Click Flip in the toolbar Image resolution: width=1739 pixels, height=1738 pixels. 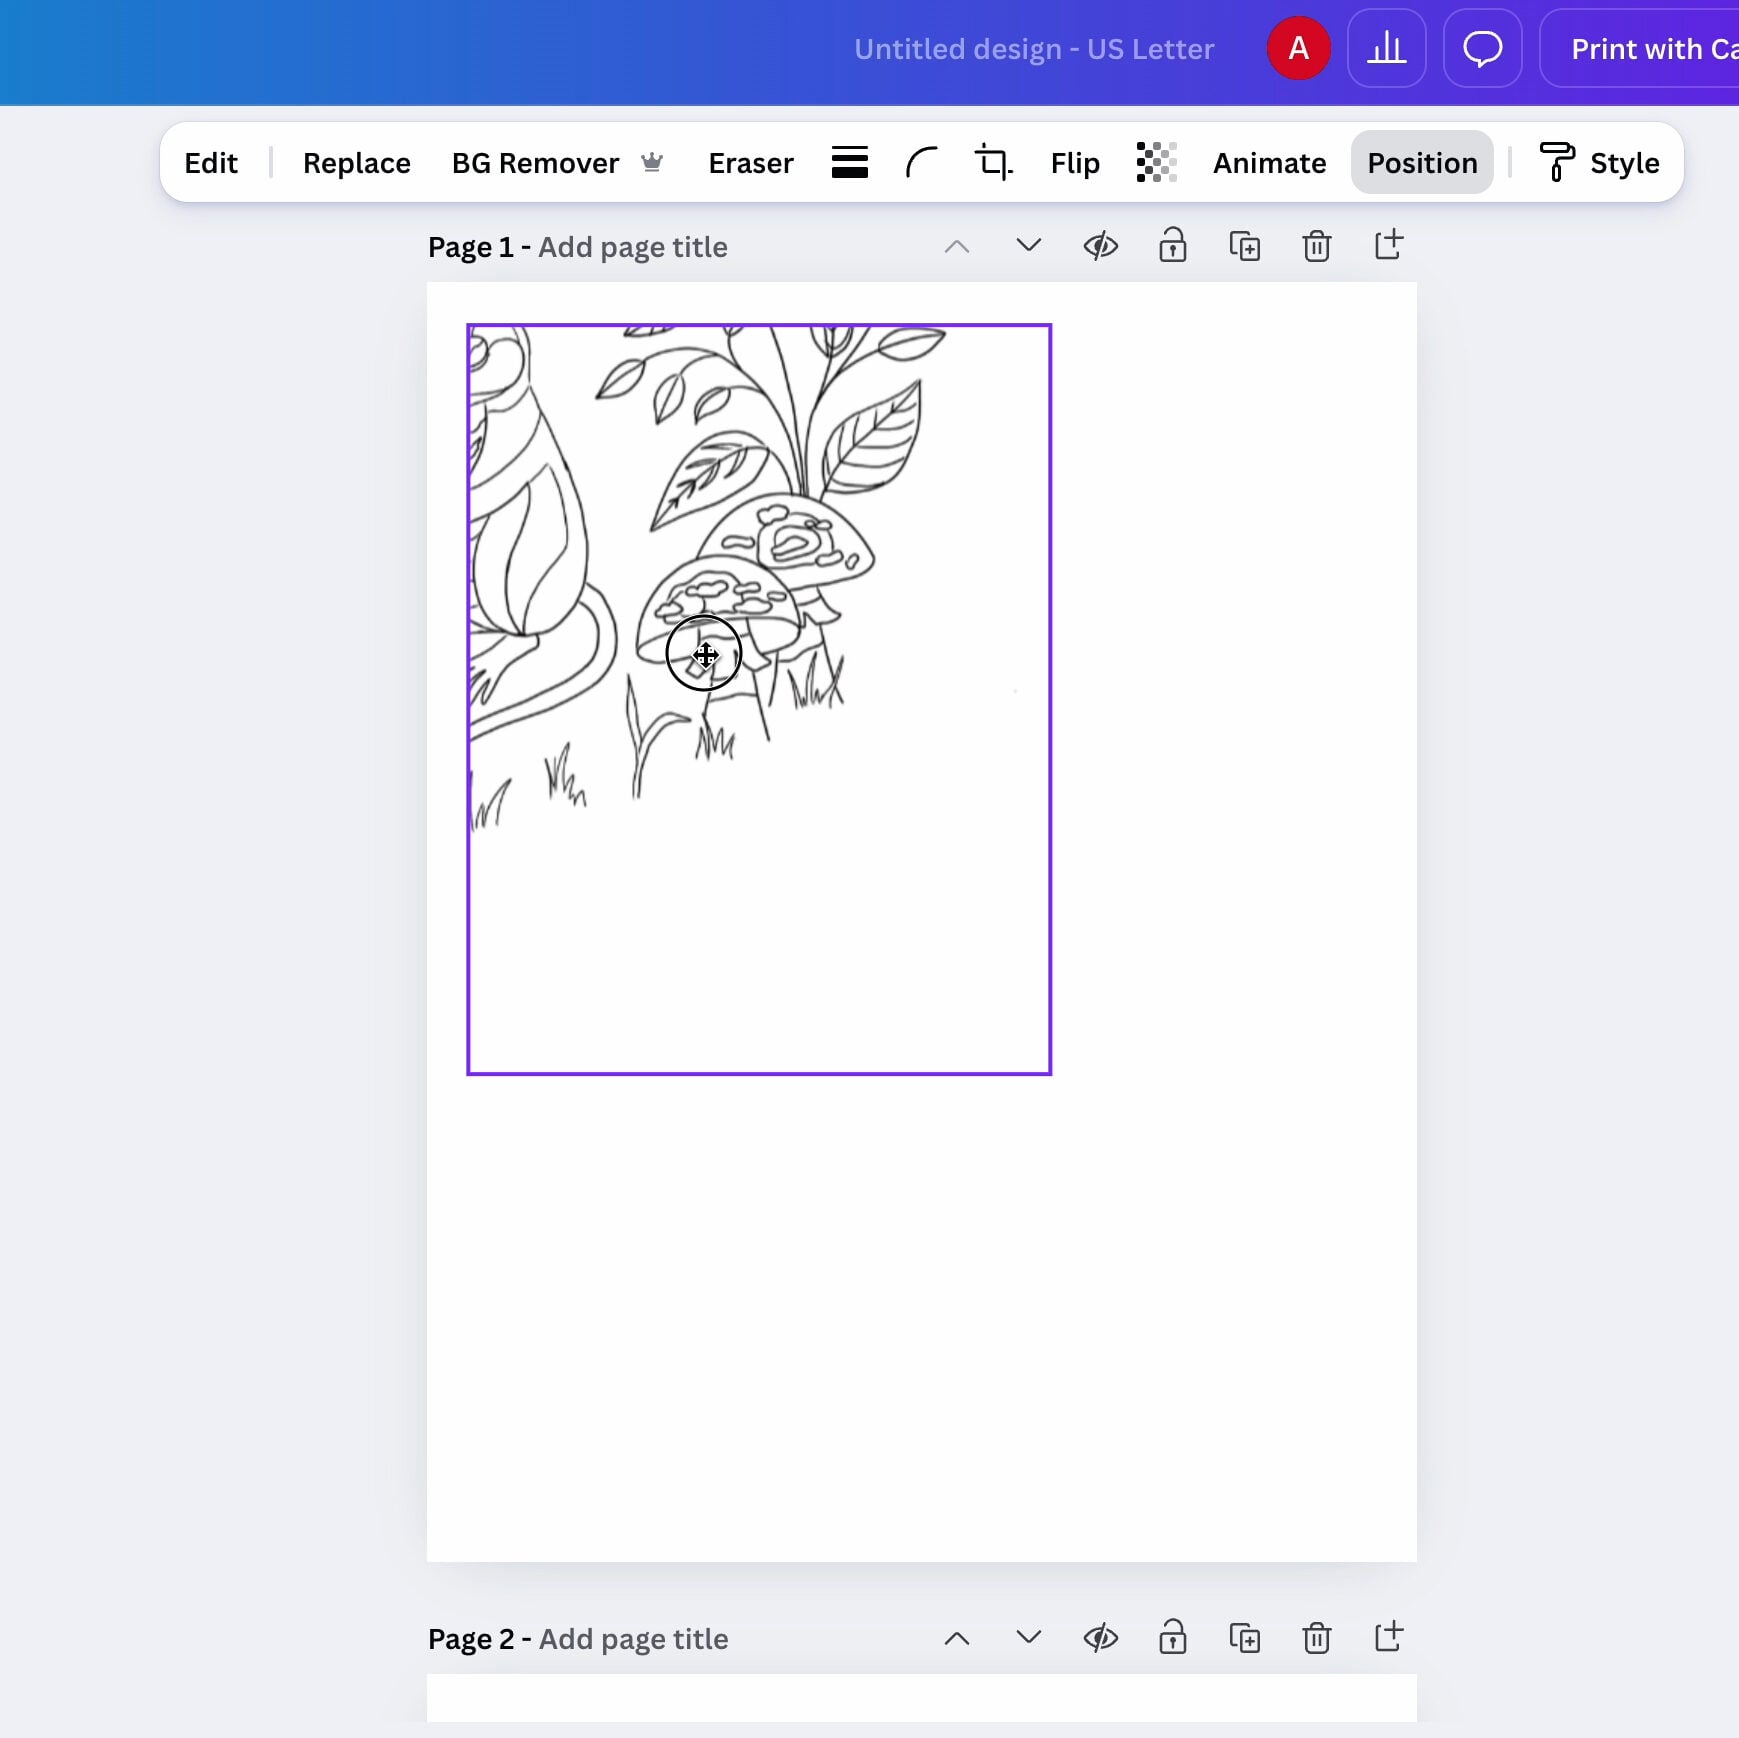tap(1075, 163)
